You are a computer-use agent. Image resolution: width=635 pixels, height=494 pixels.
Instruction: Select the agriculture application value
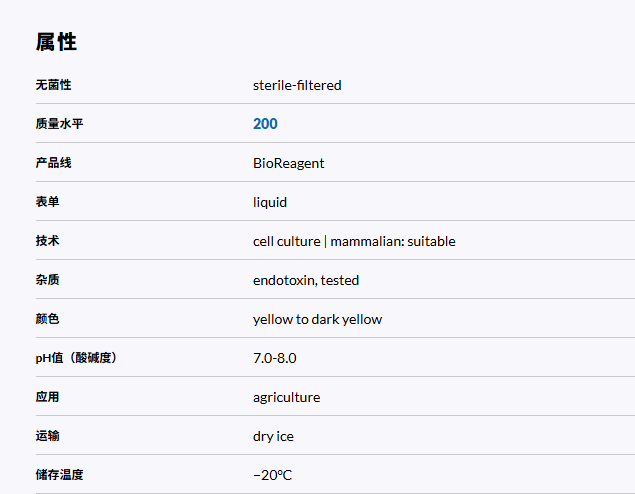point(286,397)
